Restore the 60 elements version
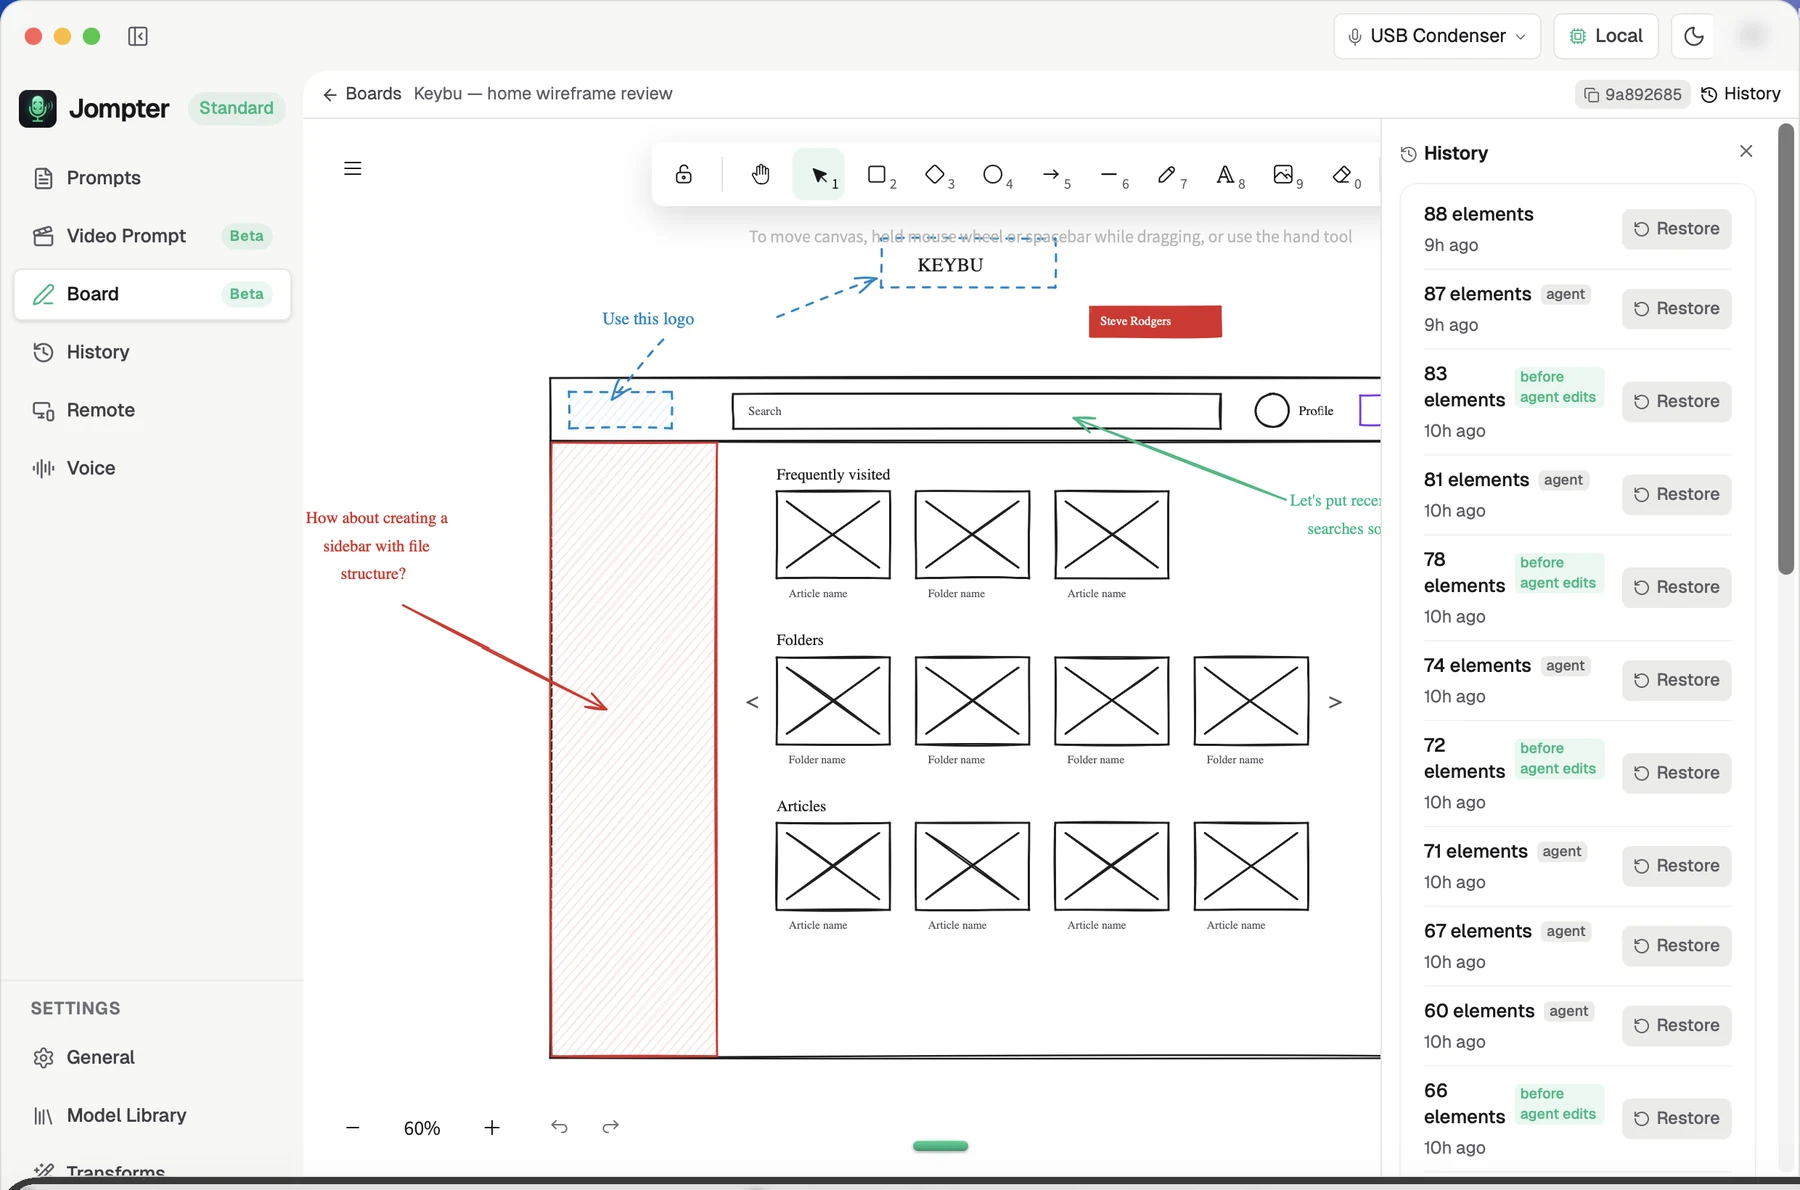Viewport: 1800px width, 1190px height. click(1676, 1026)
